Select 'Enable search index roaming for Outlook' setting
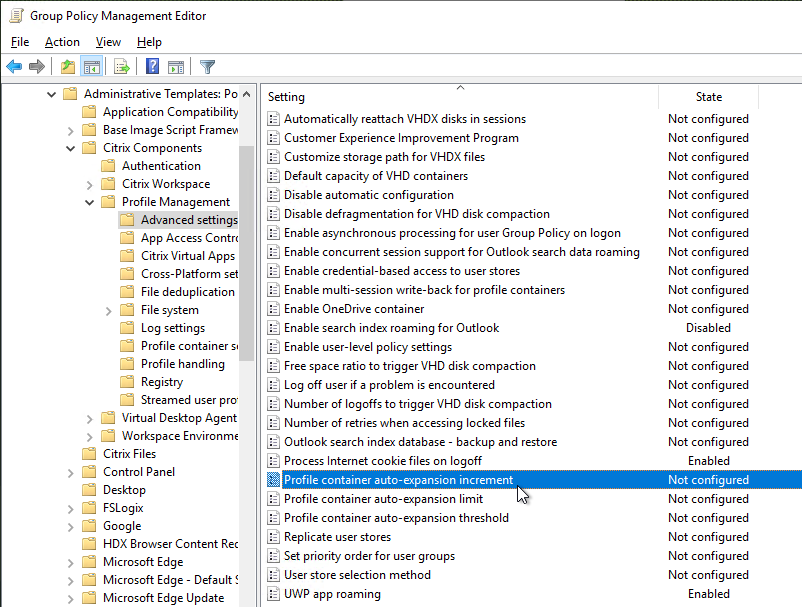The width and height of the screenshot is (802, 607). (392, 328)
